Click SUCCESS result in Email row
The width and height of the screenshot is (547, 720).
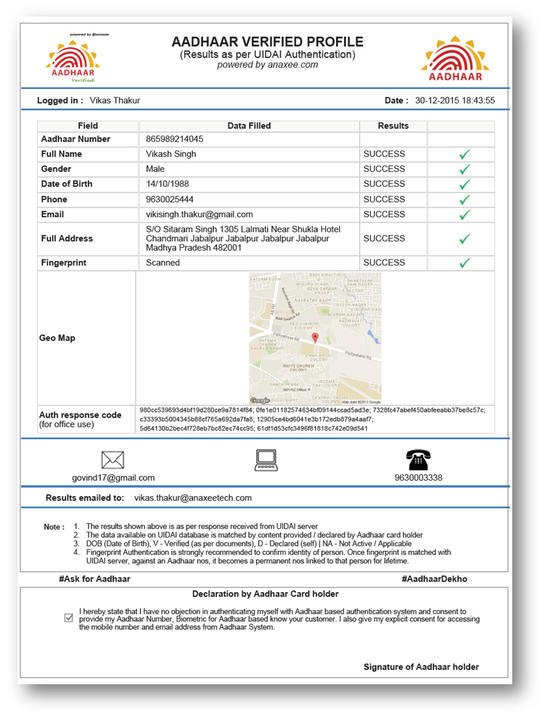(384, 214)
